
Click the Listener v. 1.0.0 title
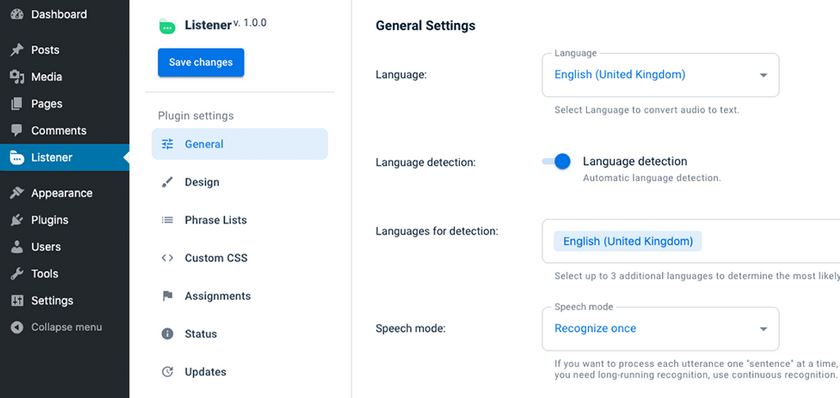click(x=225, y=25)
